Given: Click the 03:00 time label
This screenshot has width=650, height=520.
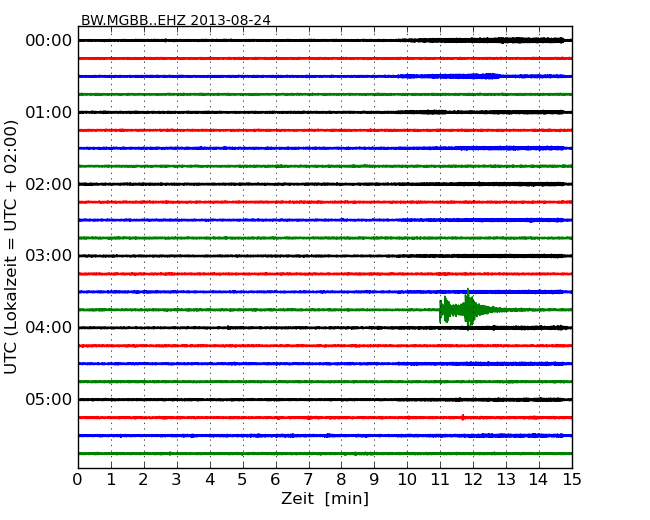Looking at the screenshot, I should tap(49, 256).
